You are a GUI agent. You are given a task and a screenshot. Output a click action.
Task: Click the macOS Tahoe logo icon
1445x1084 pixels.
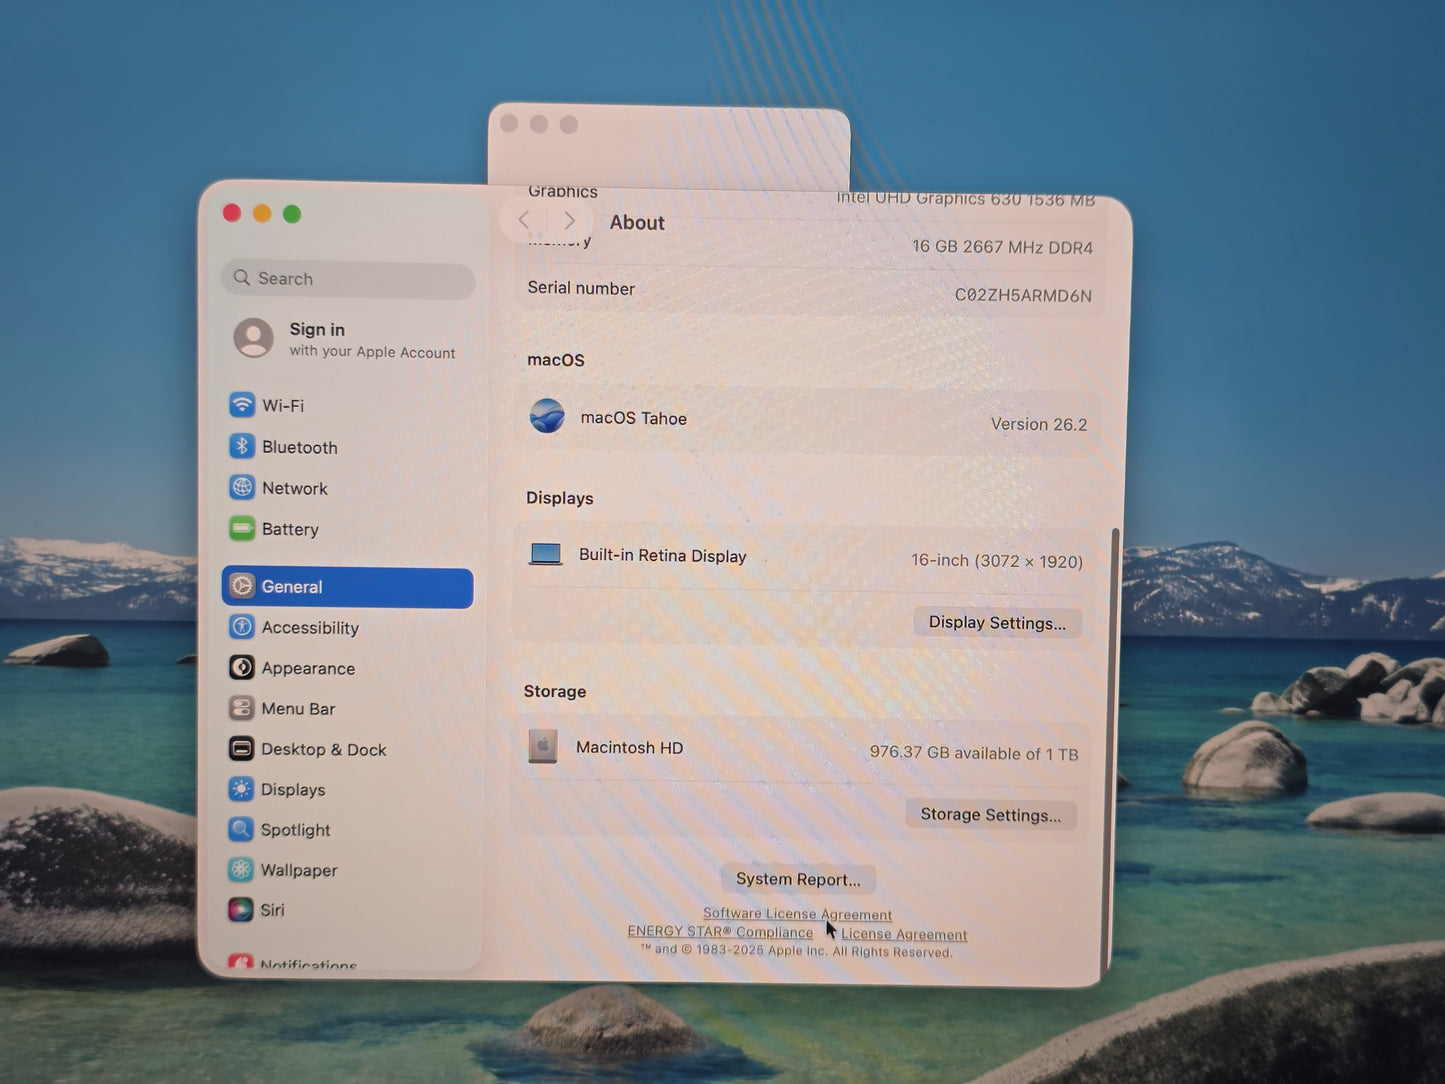(x=547, y=415)
